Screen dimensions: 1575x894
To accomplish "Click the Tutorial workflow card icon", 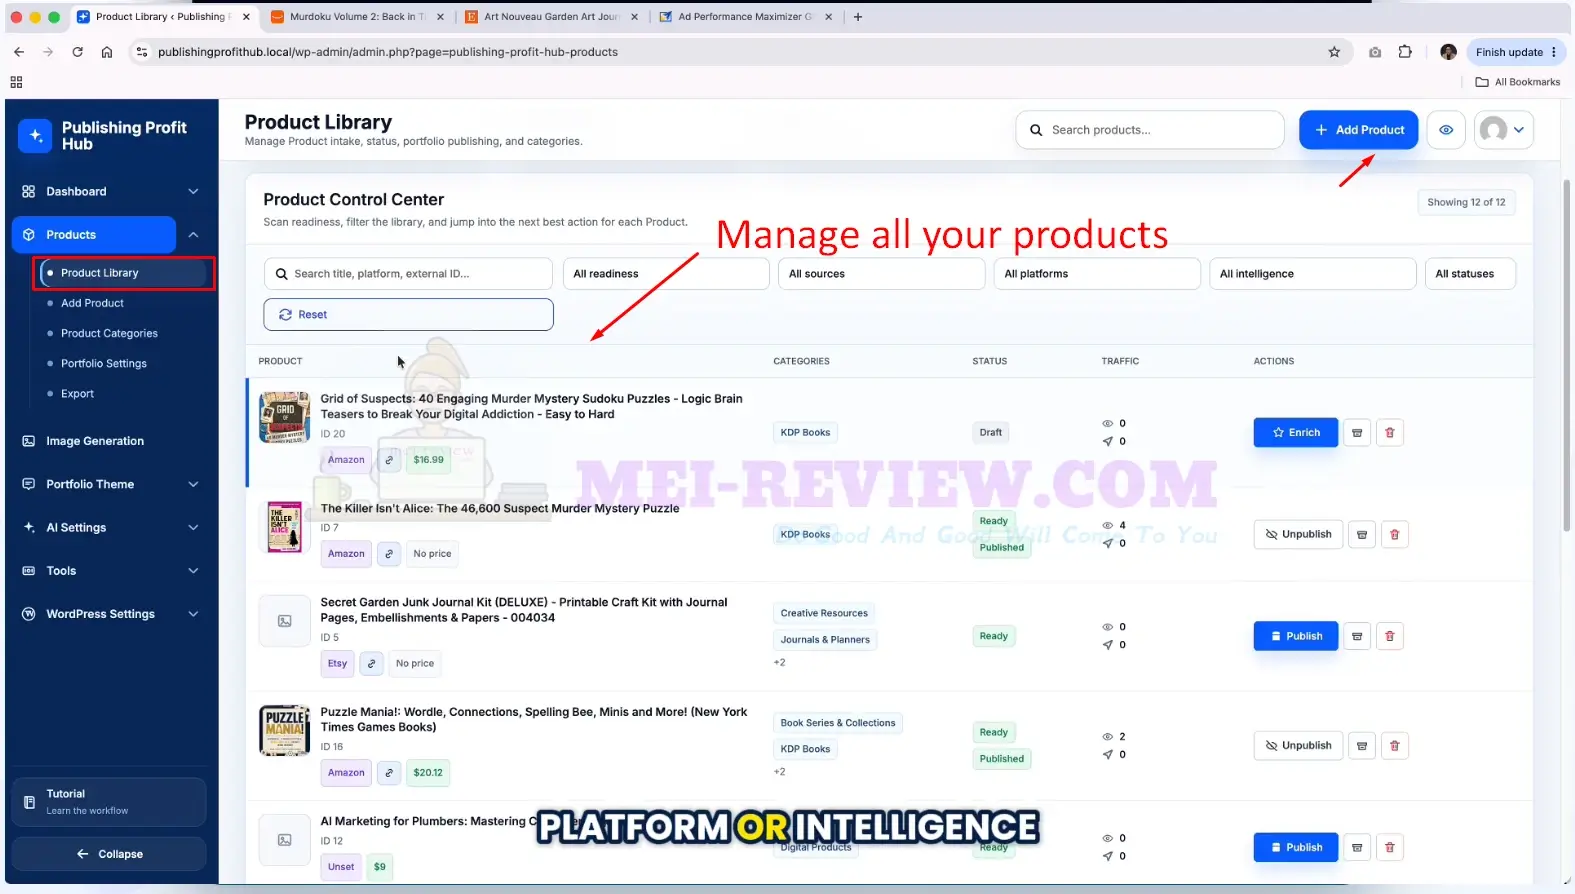I will coord(29,802).
